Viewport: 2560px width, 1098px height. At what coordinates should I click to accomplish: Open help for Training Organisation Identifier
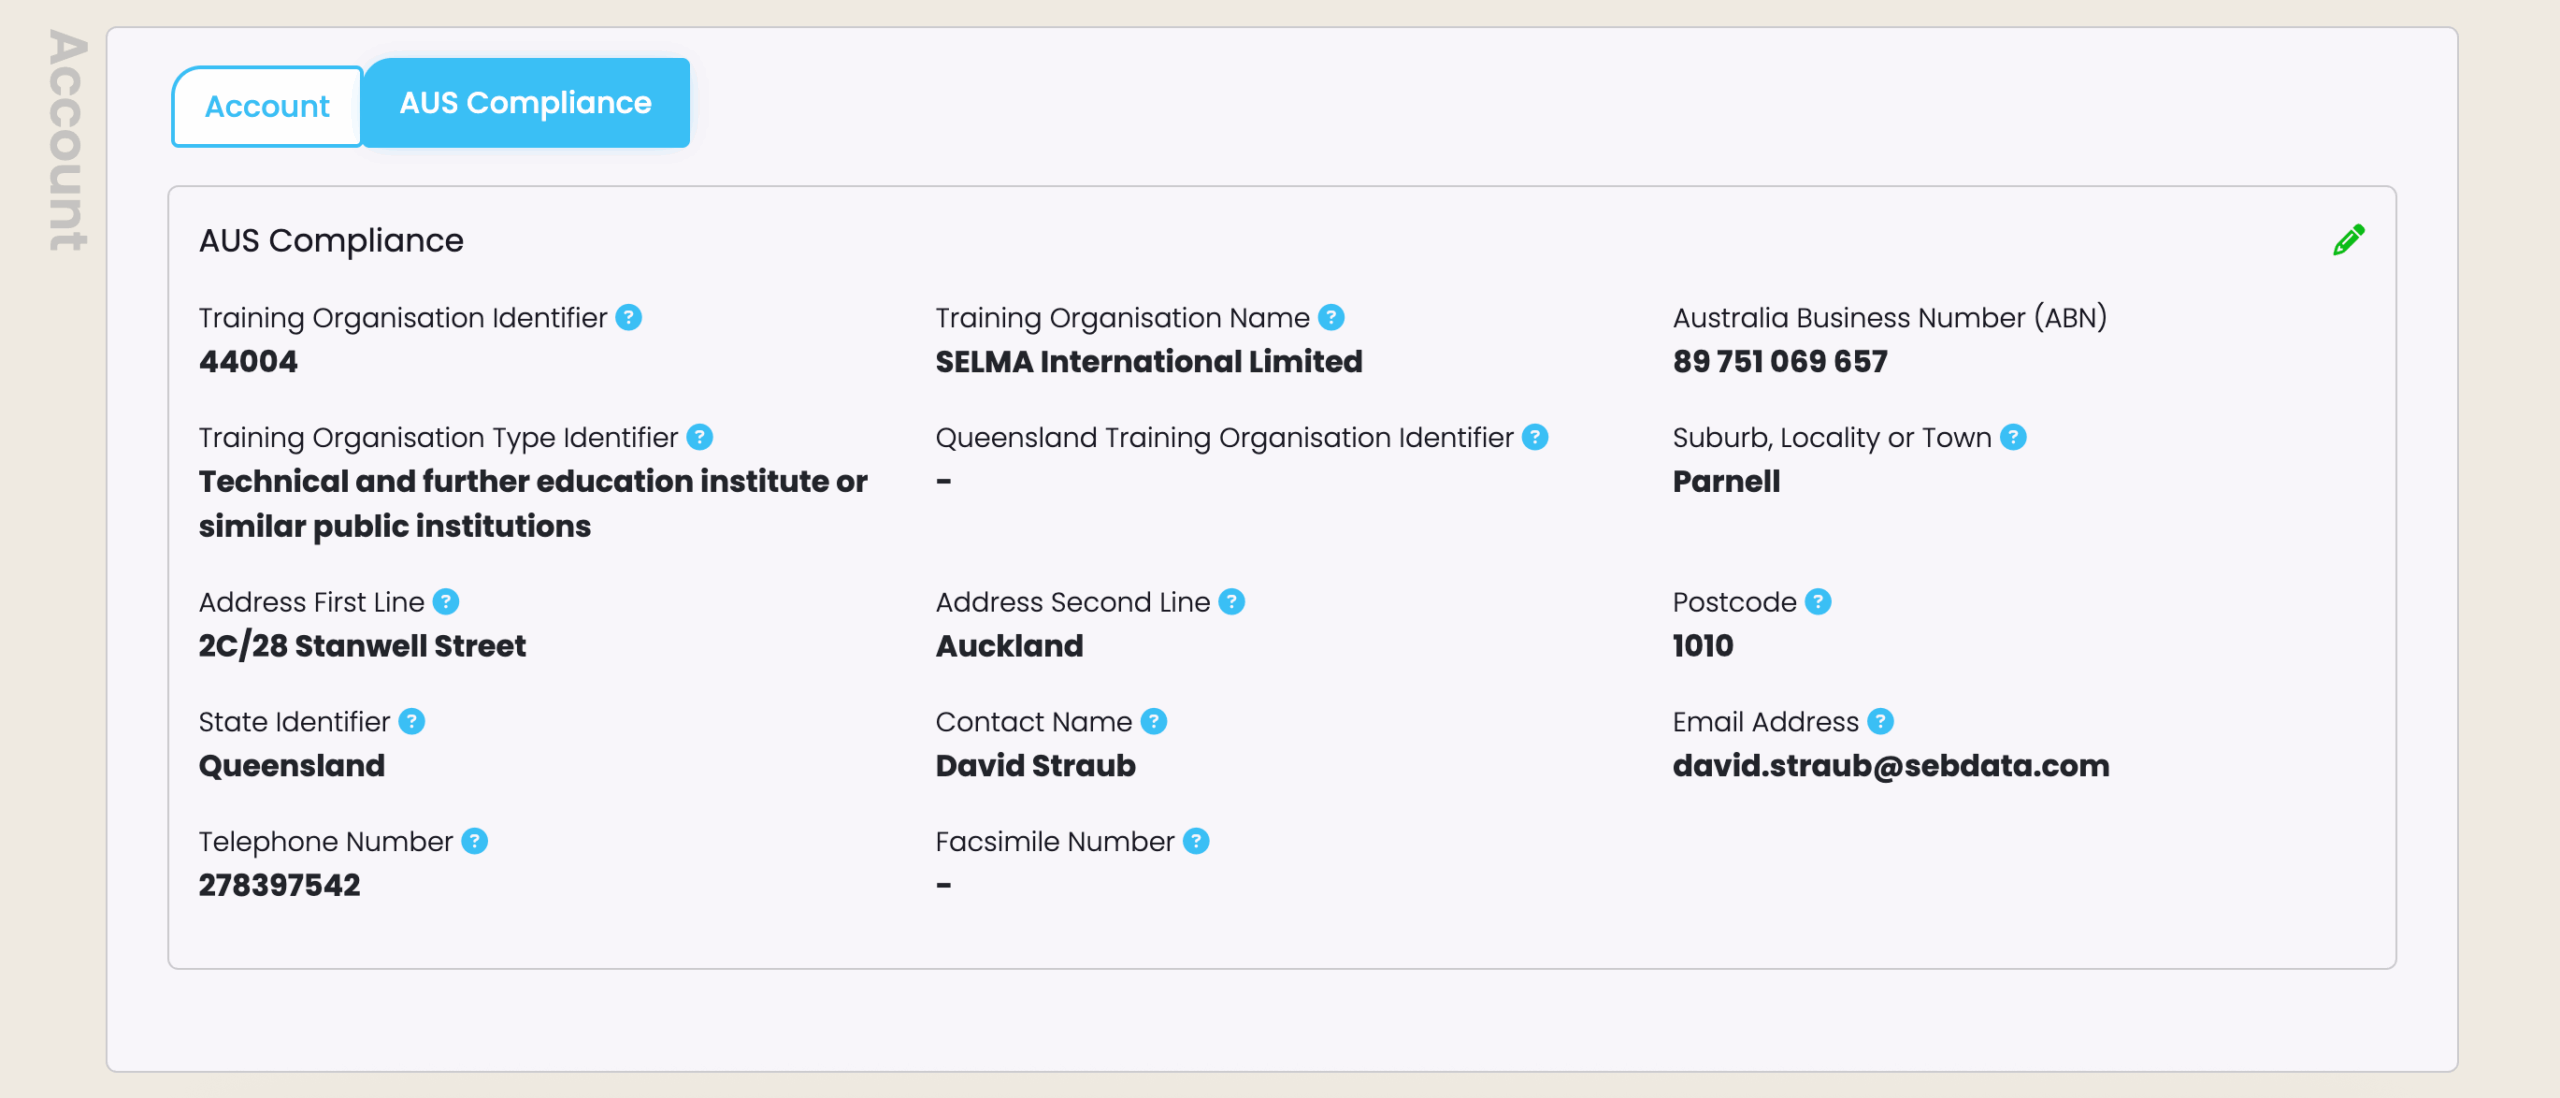(x=628, y=317)
